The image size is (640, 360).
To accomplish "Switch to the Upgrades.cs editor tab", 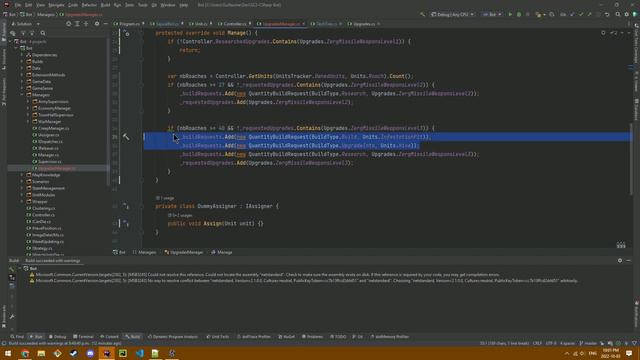I will 364,24.
